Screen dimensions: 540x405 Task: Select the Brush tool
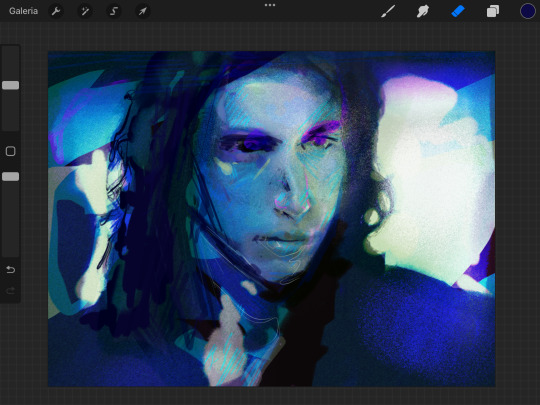pyautogui.click(x=388, y=11)
